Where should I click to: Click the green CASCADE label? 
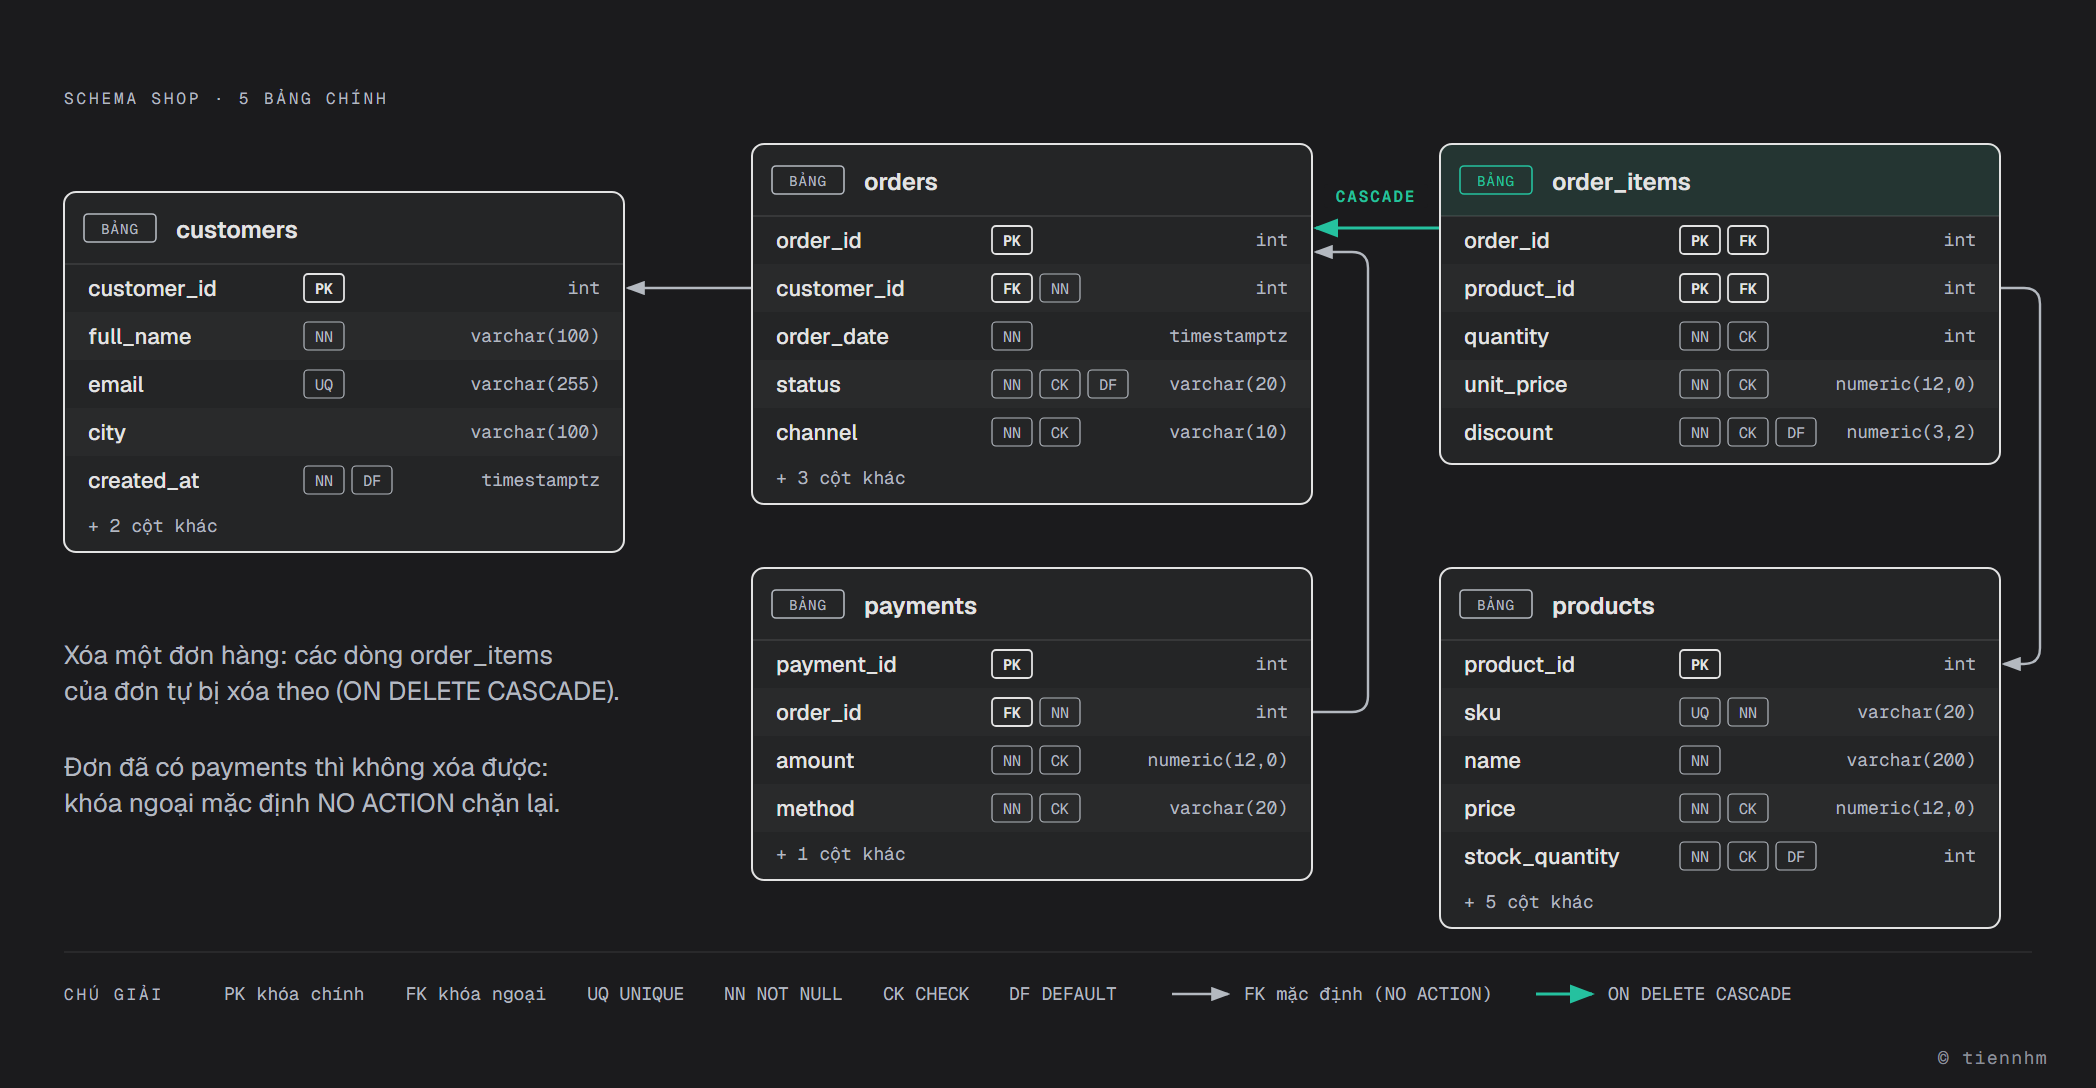tap(1375, 197)
